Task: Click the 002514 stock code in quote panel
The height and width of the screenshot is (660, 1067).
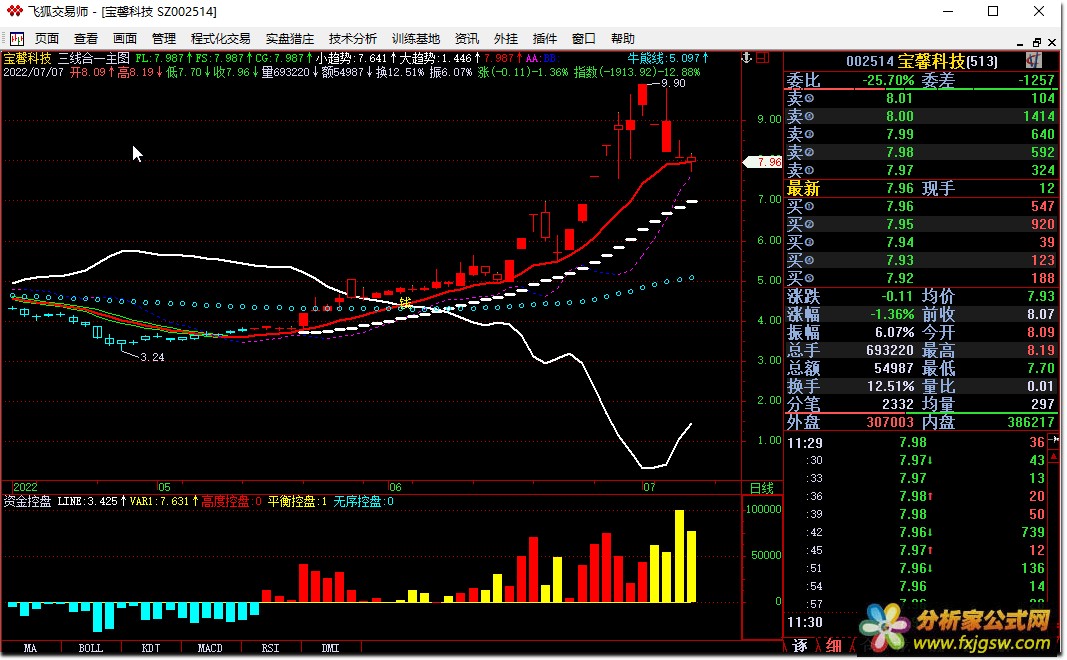Action: (870, 61)
